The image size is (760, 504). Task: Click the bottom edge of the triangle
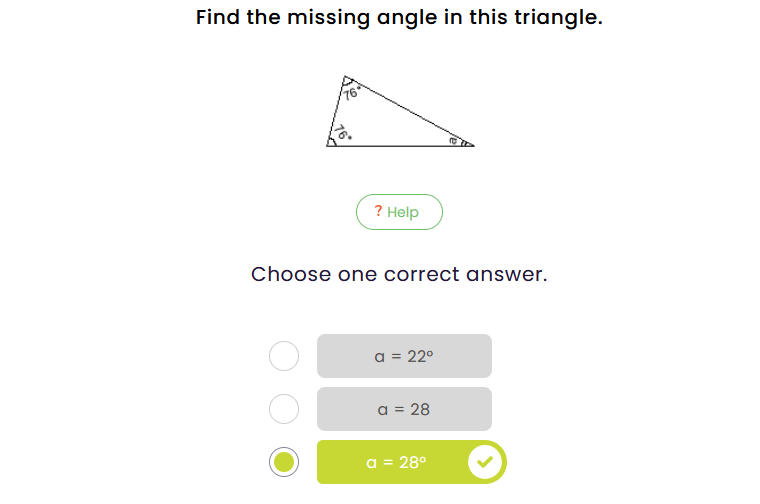tap(400, 146)
